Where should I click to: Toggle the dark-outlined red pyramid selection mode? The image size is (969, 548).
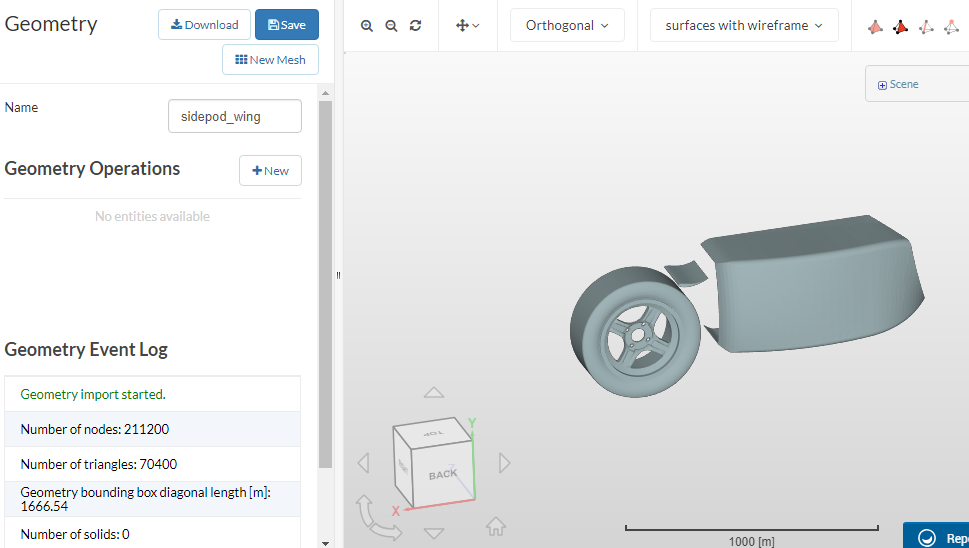pyautogui.click(x=901, y=26)
